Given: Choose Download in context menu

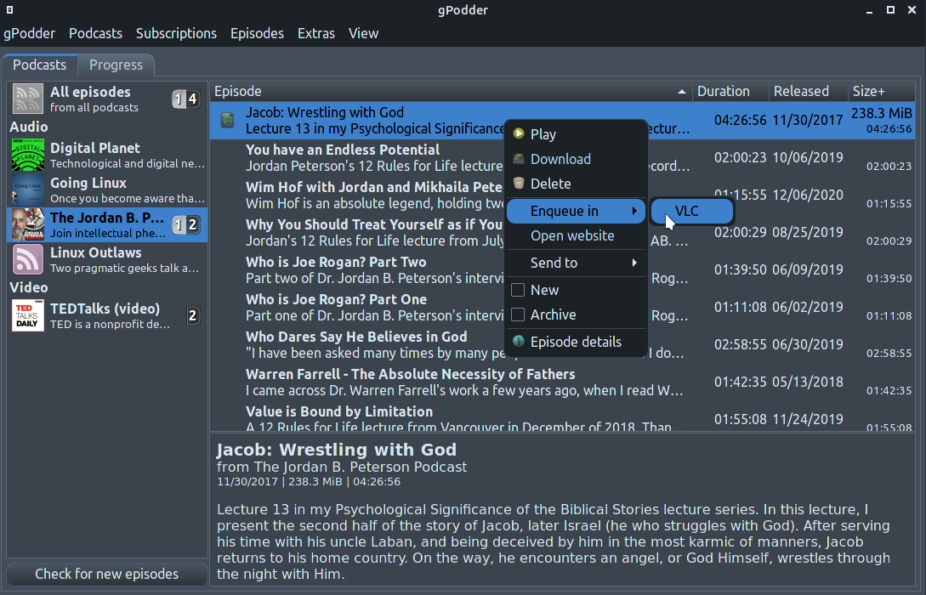Looking at the screenshot, I should coord(577,159).
